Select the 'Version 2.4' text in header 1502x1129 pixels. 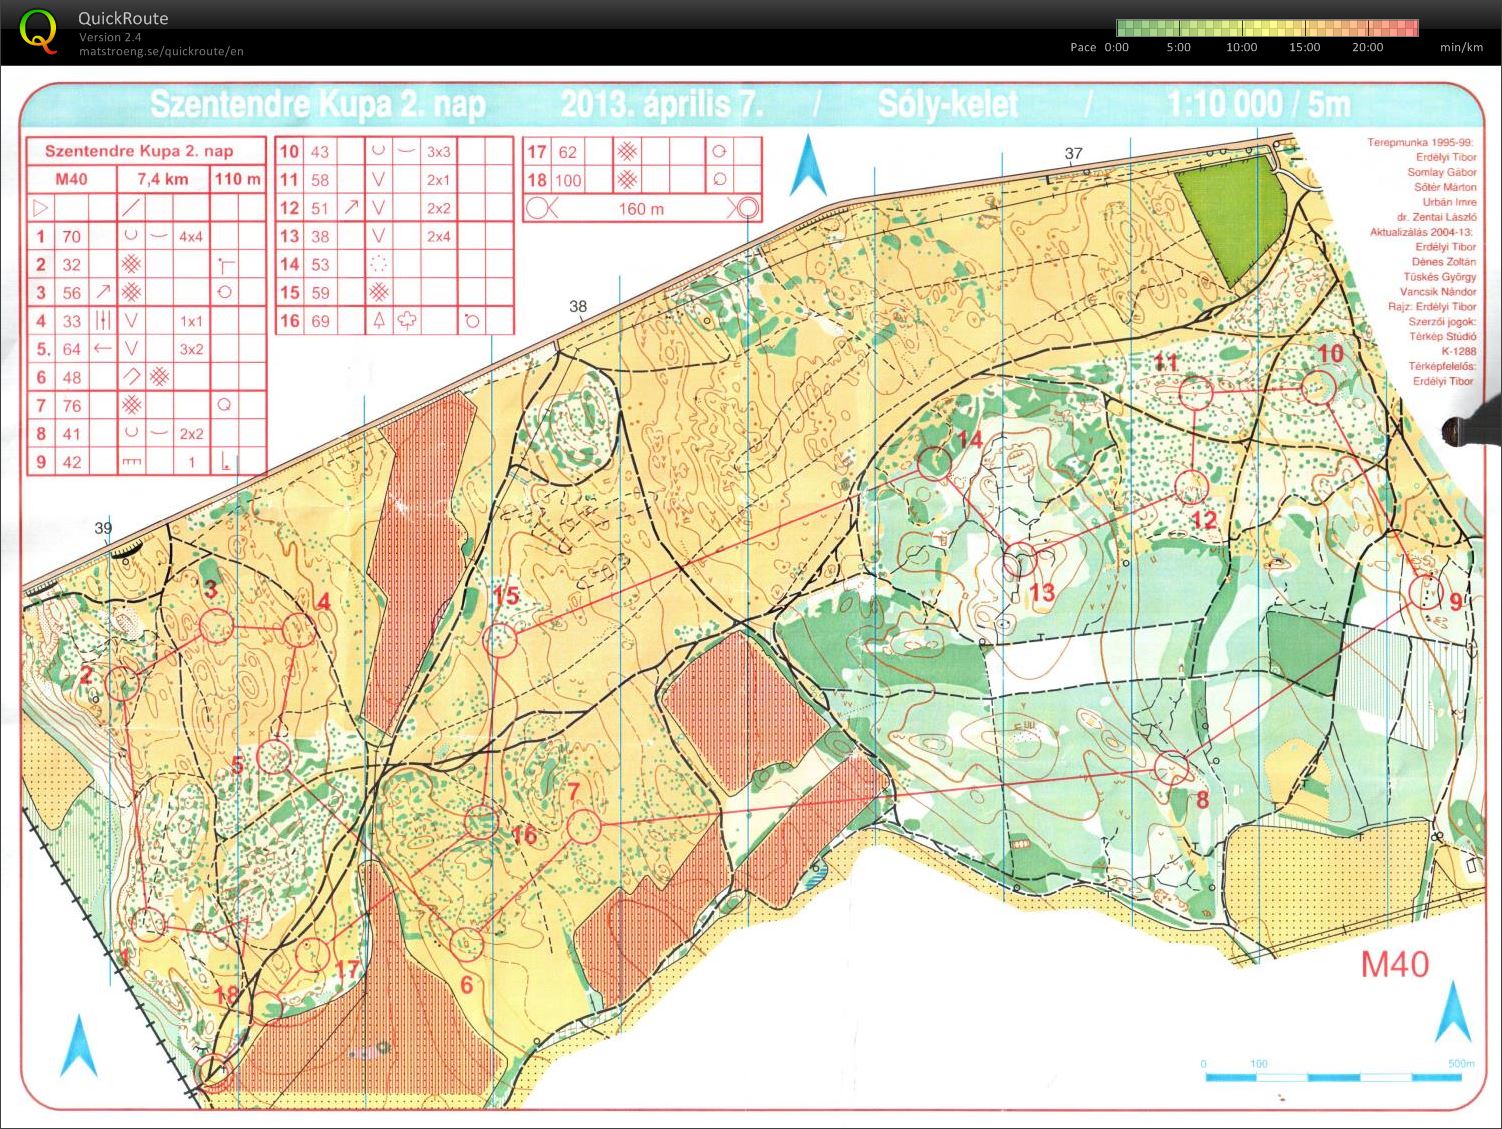coord(110,37)
